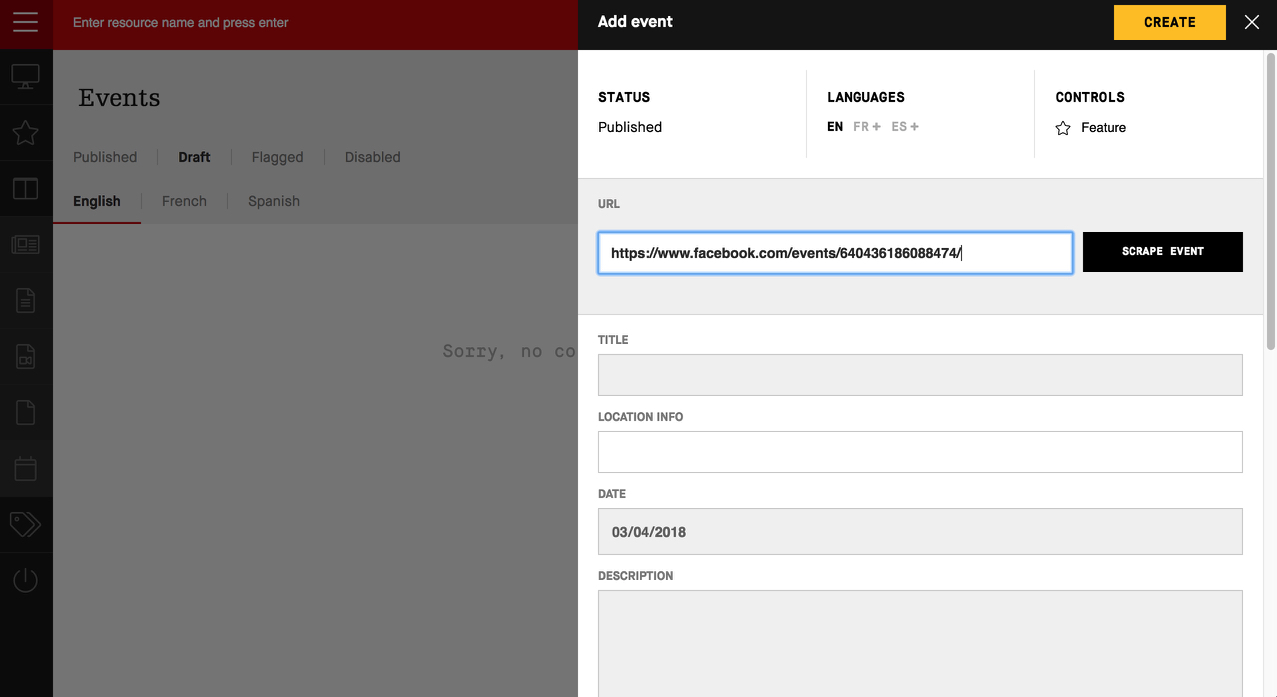The image size is (1277, 697).
Task: Open the newspaper sidebar icon
Action: pyautogui.click(x=26, y=244)
